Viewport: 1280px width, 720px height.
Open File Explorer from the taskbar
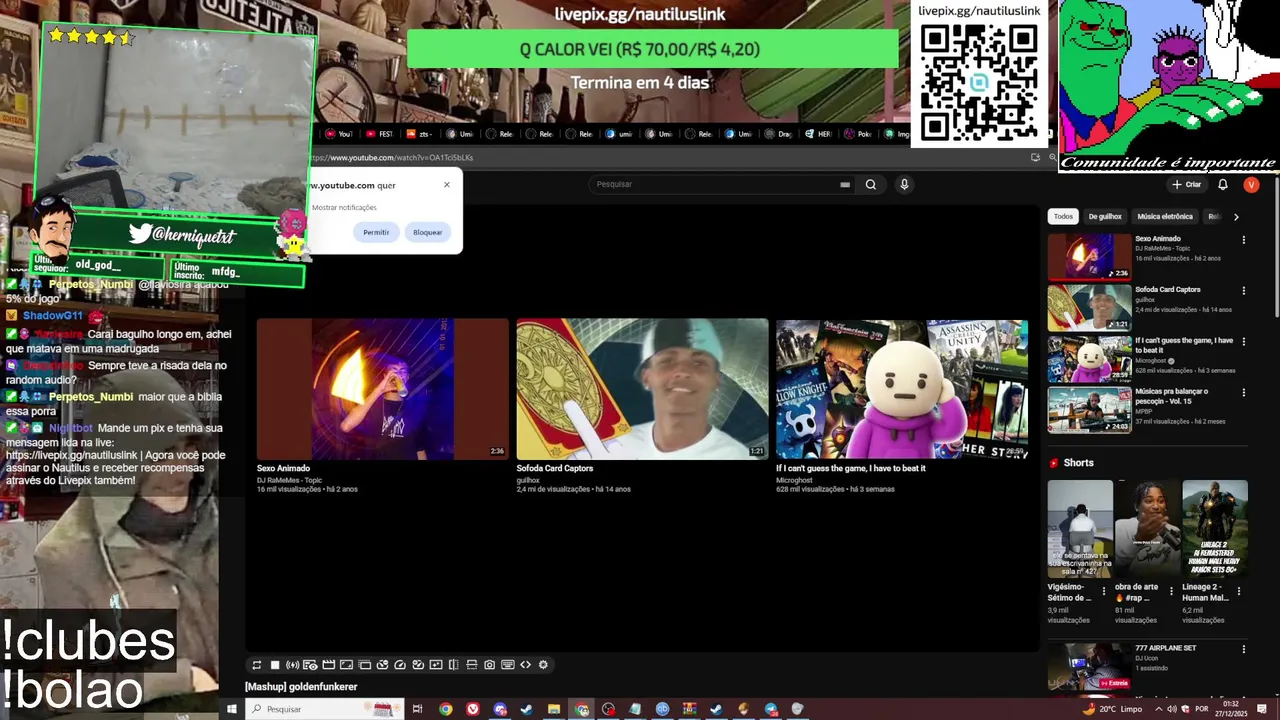click(x=554, y=709)
